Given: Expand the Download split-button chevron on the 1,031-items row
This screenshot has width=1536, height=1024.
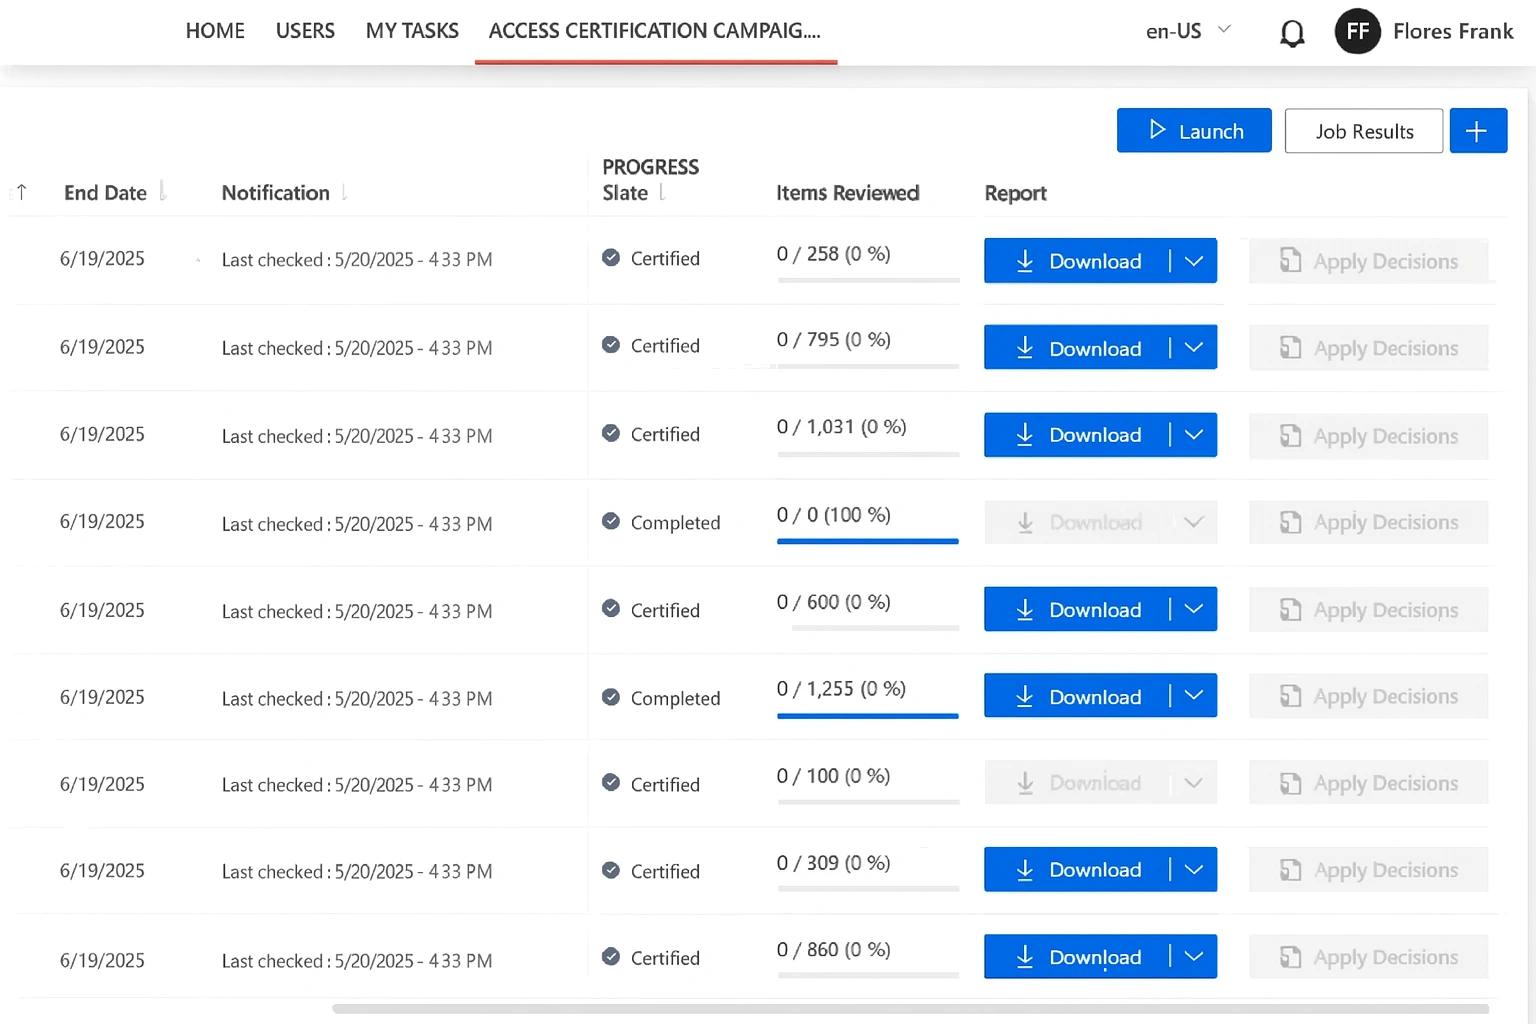Looking at the screenshot, I should [1193, 435].
